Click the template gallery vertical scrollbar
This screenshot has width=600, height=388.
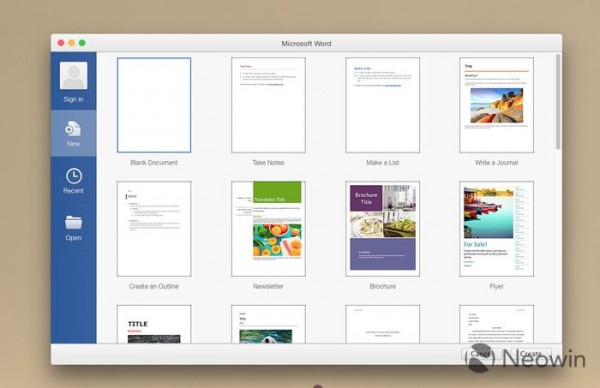point(558,102)
